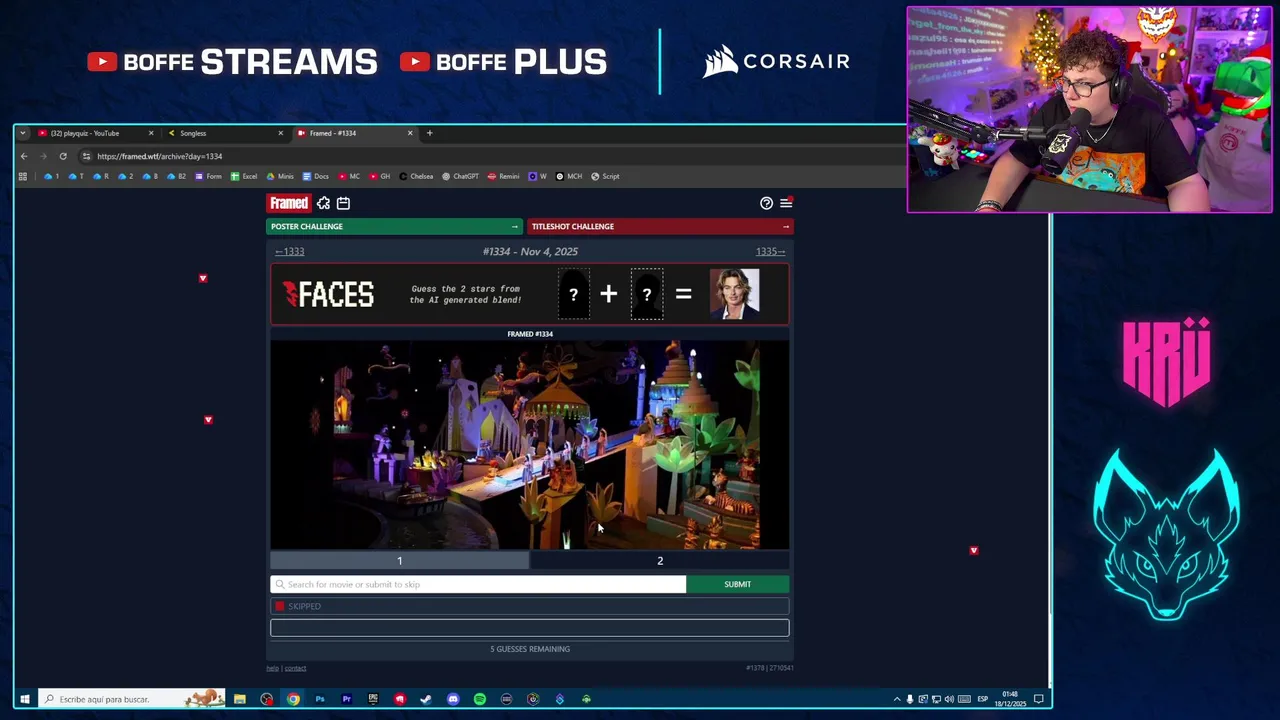This screenshot has height=720, width=1280.
Task: Close the Songless tab
Action: [x=280, y=133]
